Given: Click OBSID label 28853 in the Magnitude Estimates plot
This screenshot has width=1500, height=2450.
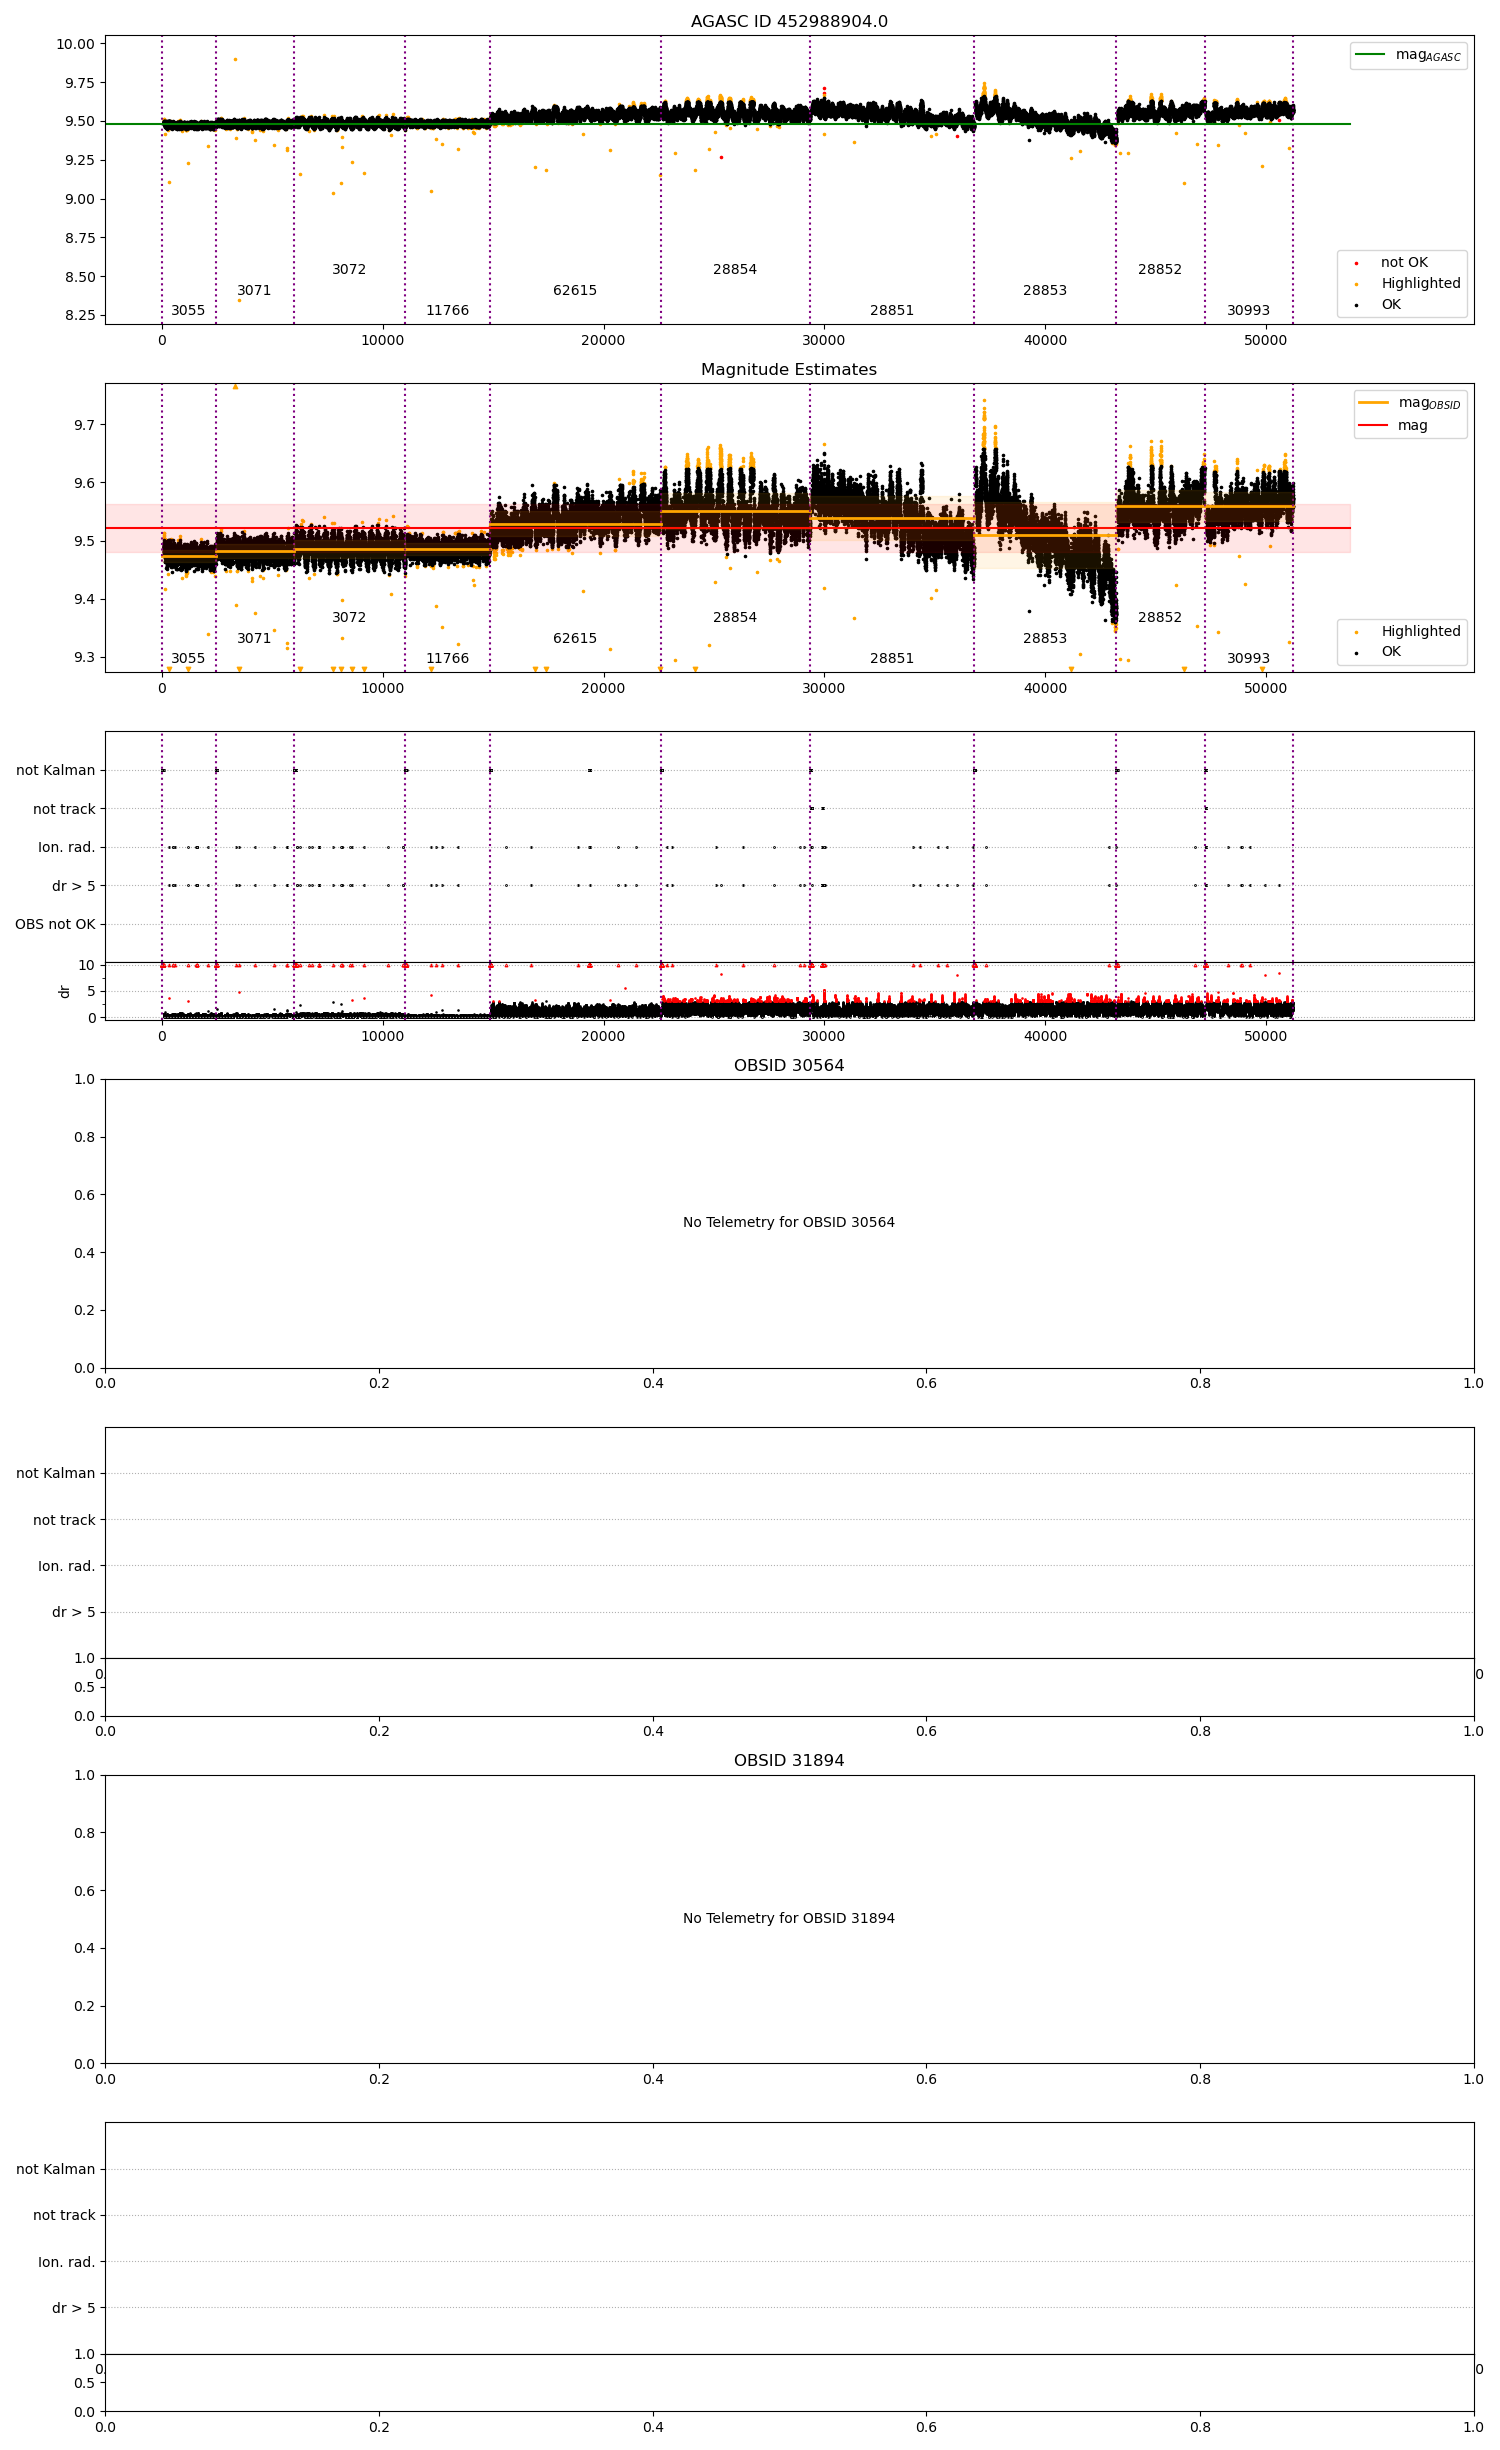Looking at the screenshot, I should click(x=1045, y=639).
